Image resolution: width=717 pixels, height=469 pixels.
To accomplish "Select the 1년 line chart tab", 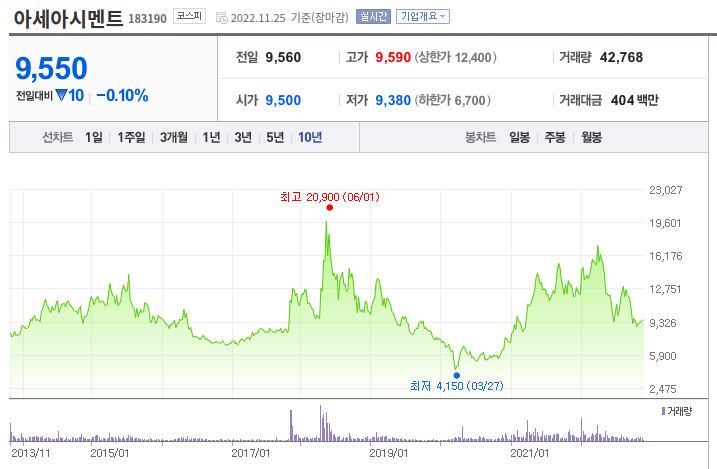I will coord(211,137).
